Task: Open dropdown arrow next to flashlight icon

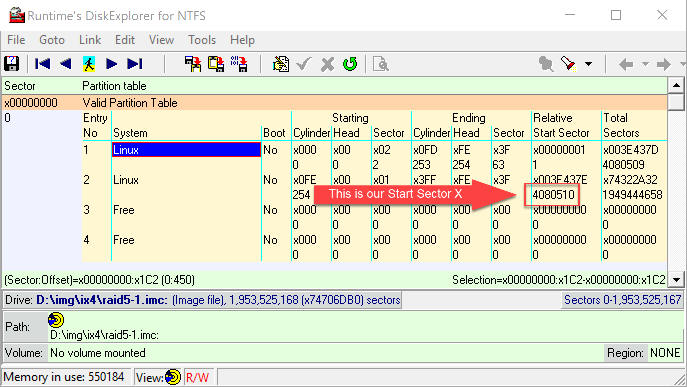Action: coord(588,64)
